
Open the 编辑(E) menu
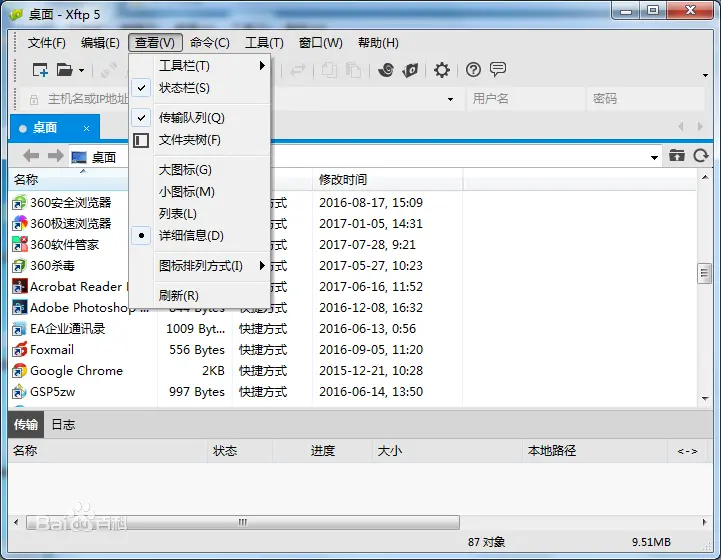(x=100, y=43)
